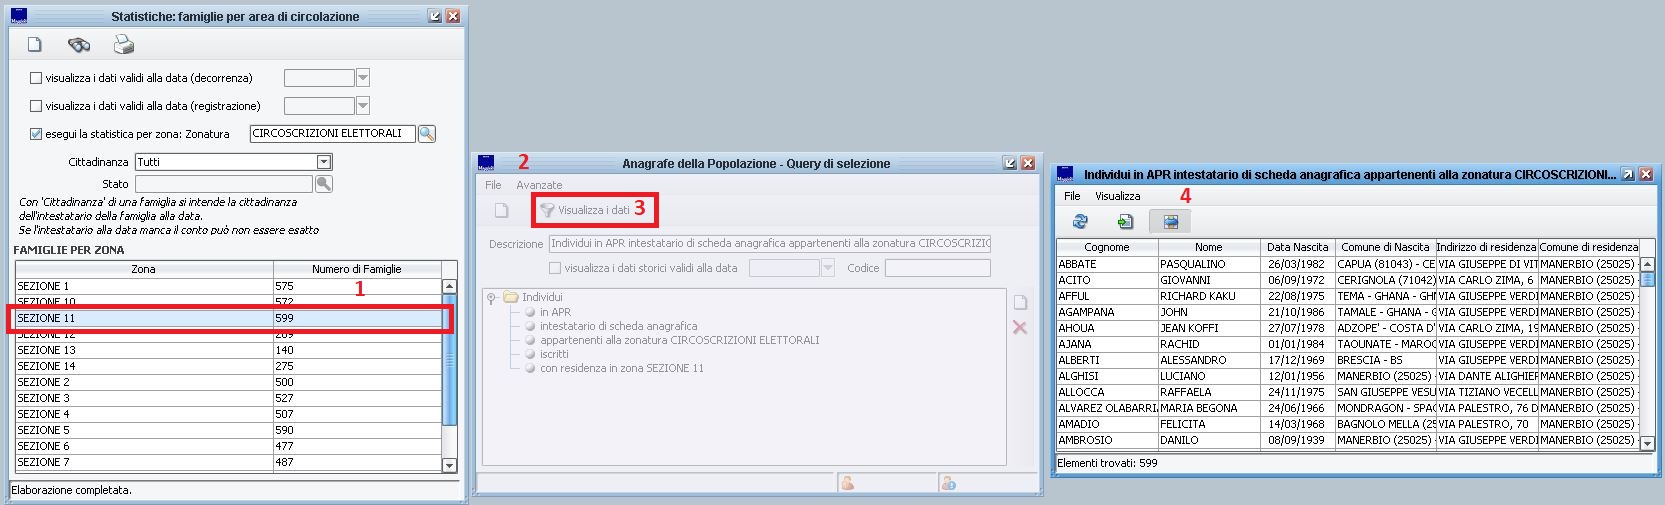The height and width of the screenshot is (505, 1665).
Task: Click the blank page icon in Query di selezione toolbar
Action: [x=502, y=210]
